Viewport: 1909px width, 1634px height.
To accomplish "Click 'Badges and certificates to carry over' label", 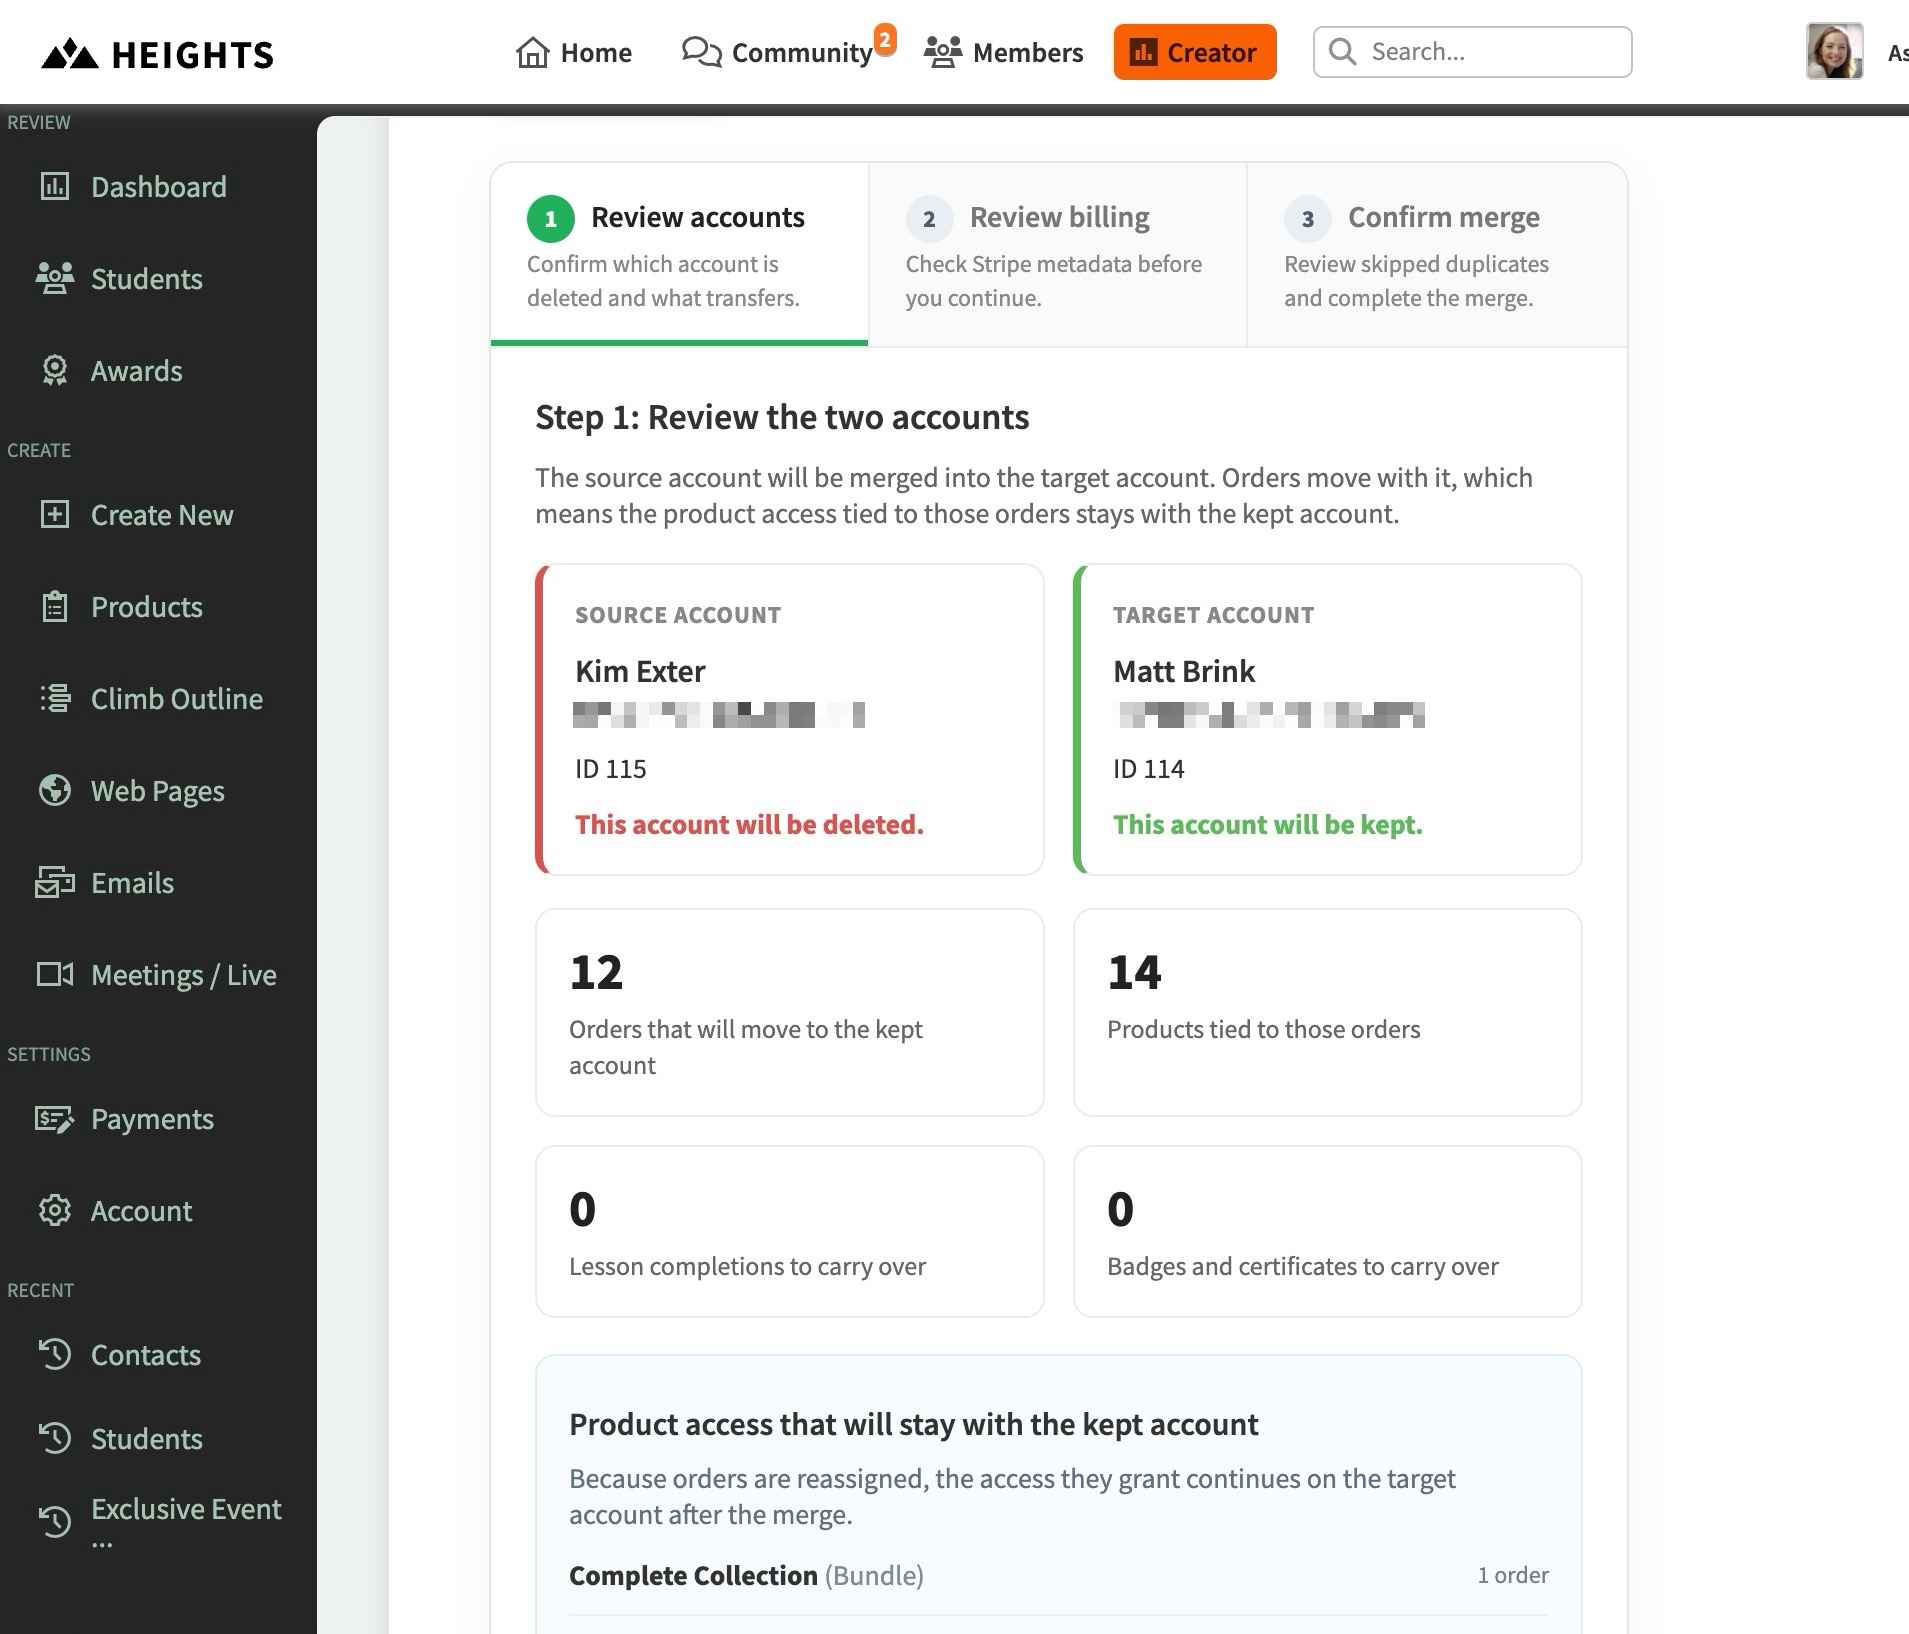I will click(1302, 1266).
